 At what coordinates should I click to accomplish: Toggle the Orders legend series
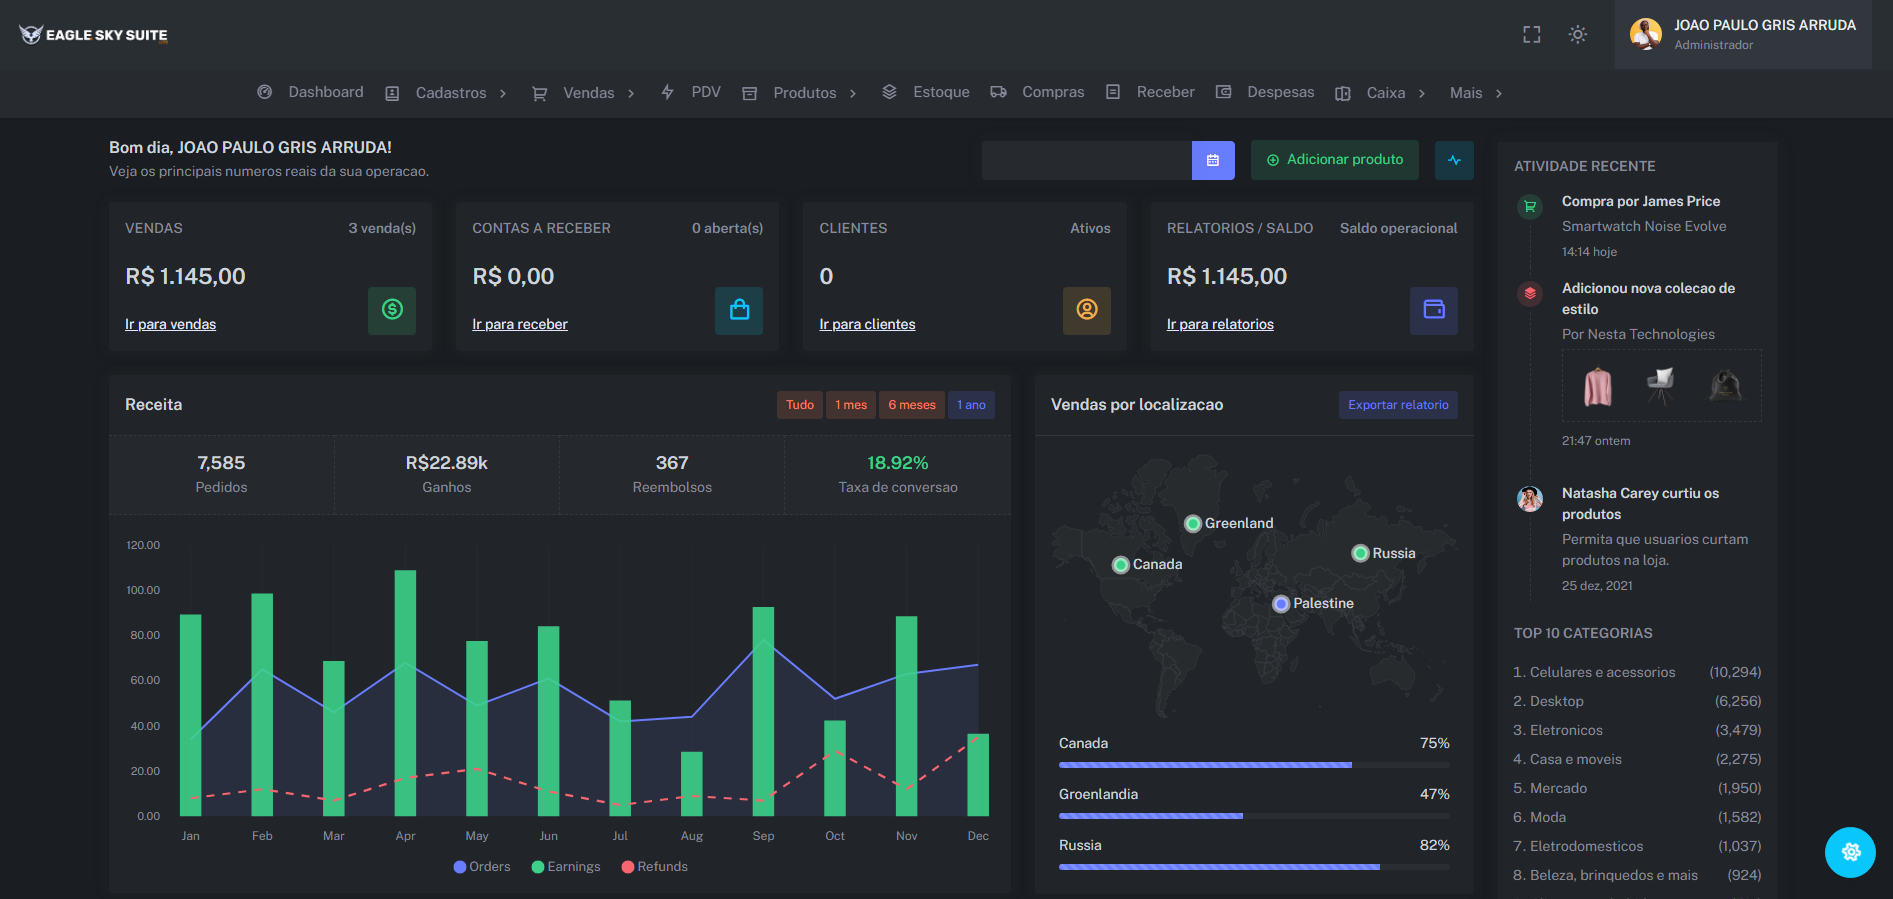[482, 867]
